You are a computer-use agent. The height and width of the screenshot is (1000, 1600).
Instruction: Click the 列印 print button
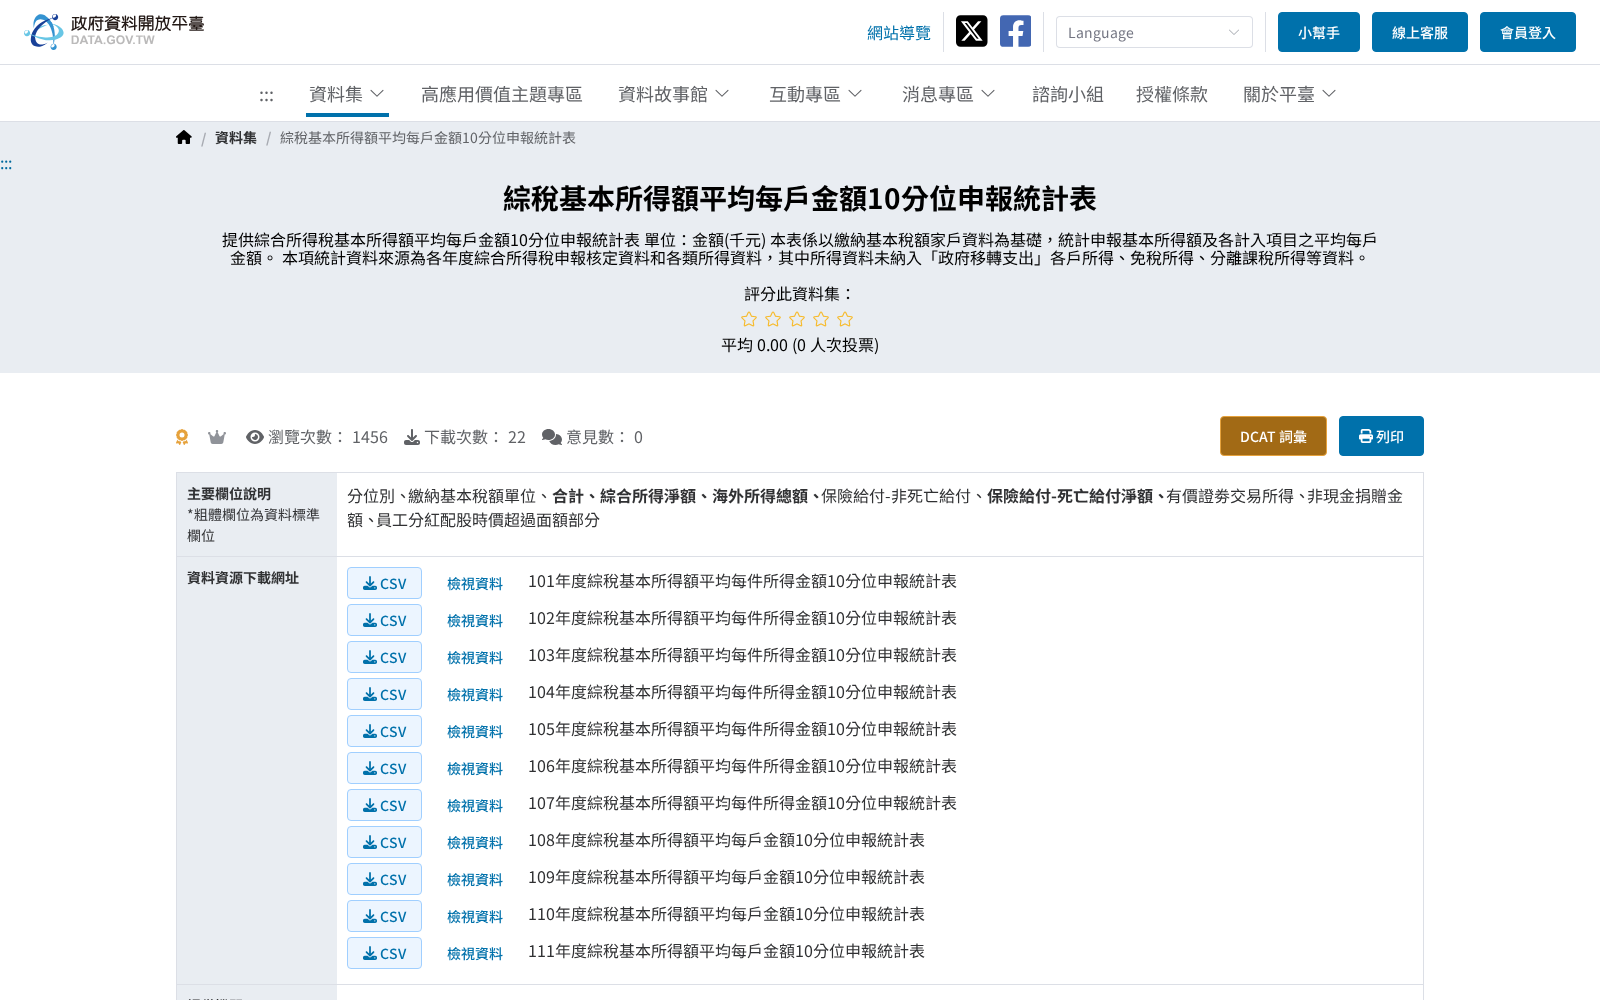(x=1381, y=436)
